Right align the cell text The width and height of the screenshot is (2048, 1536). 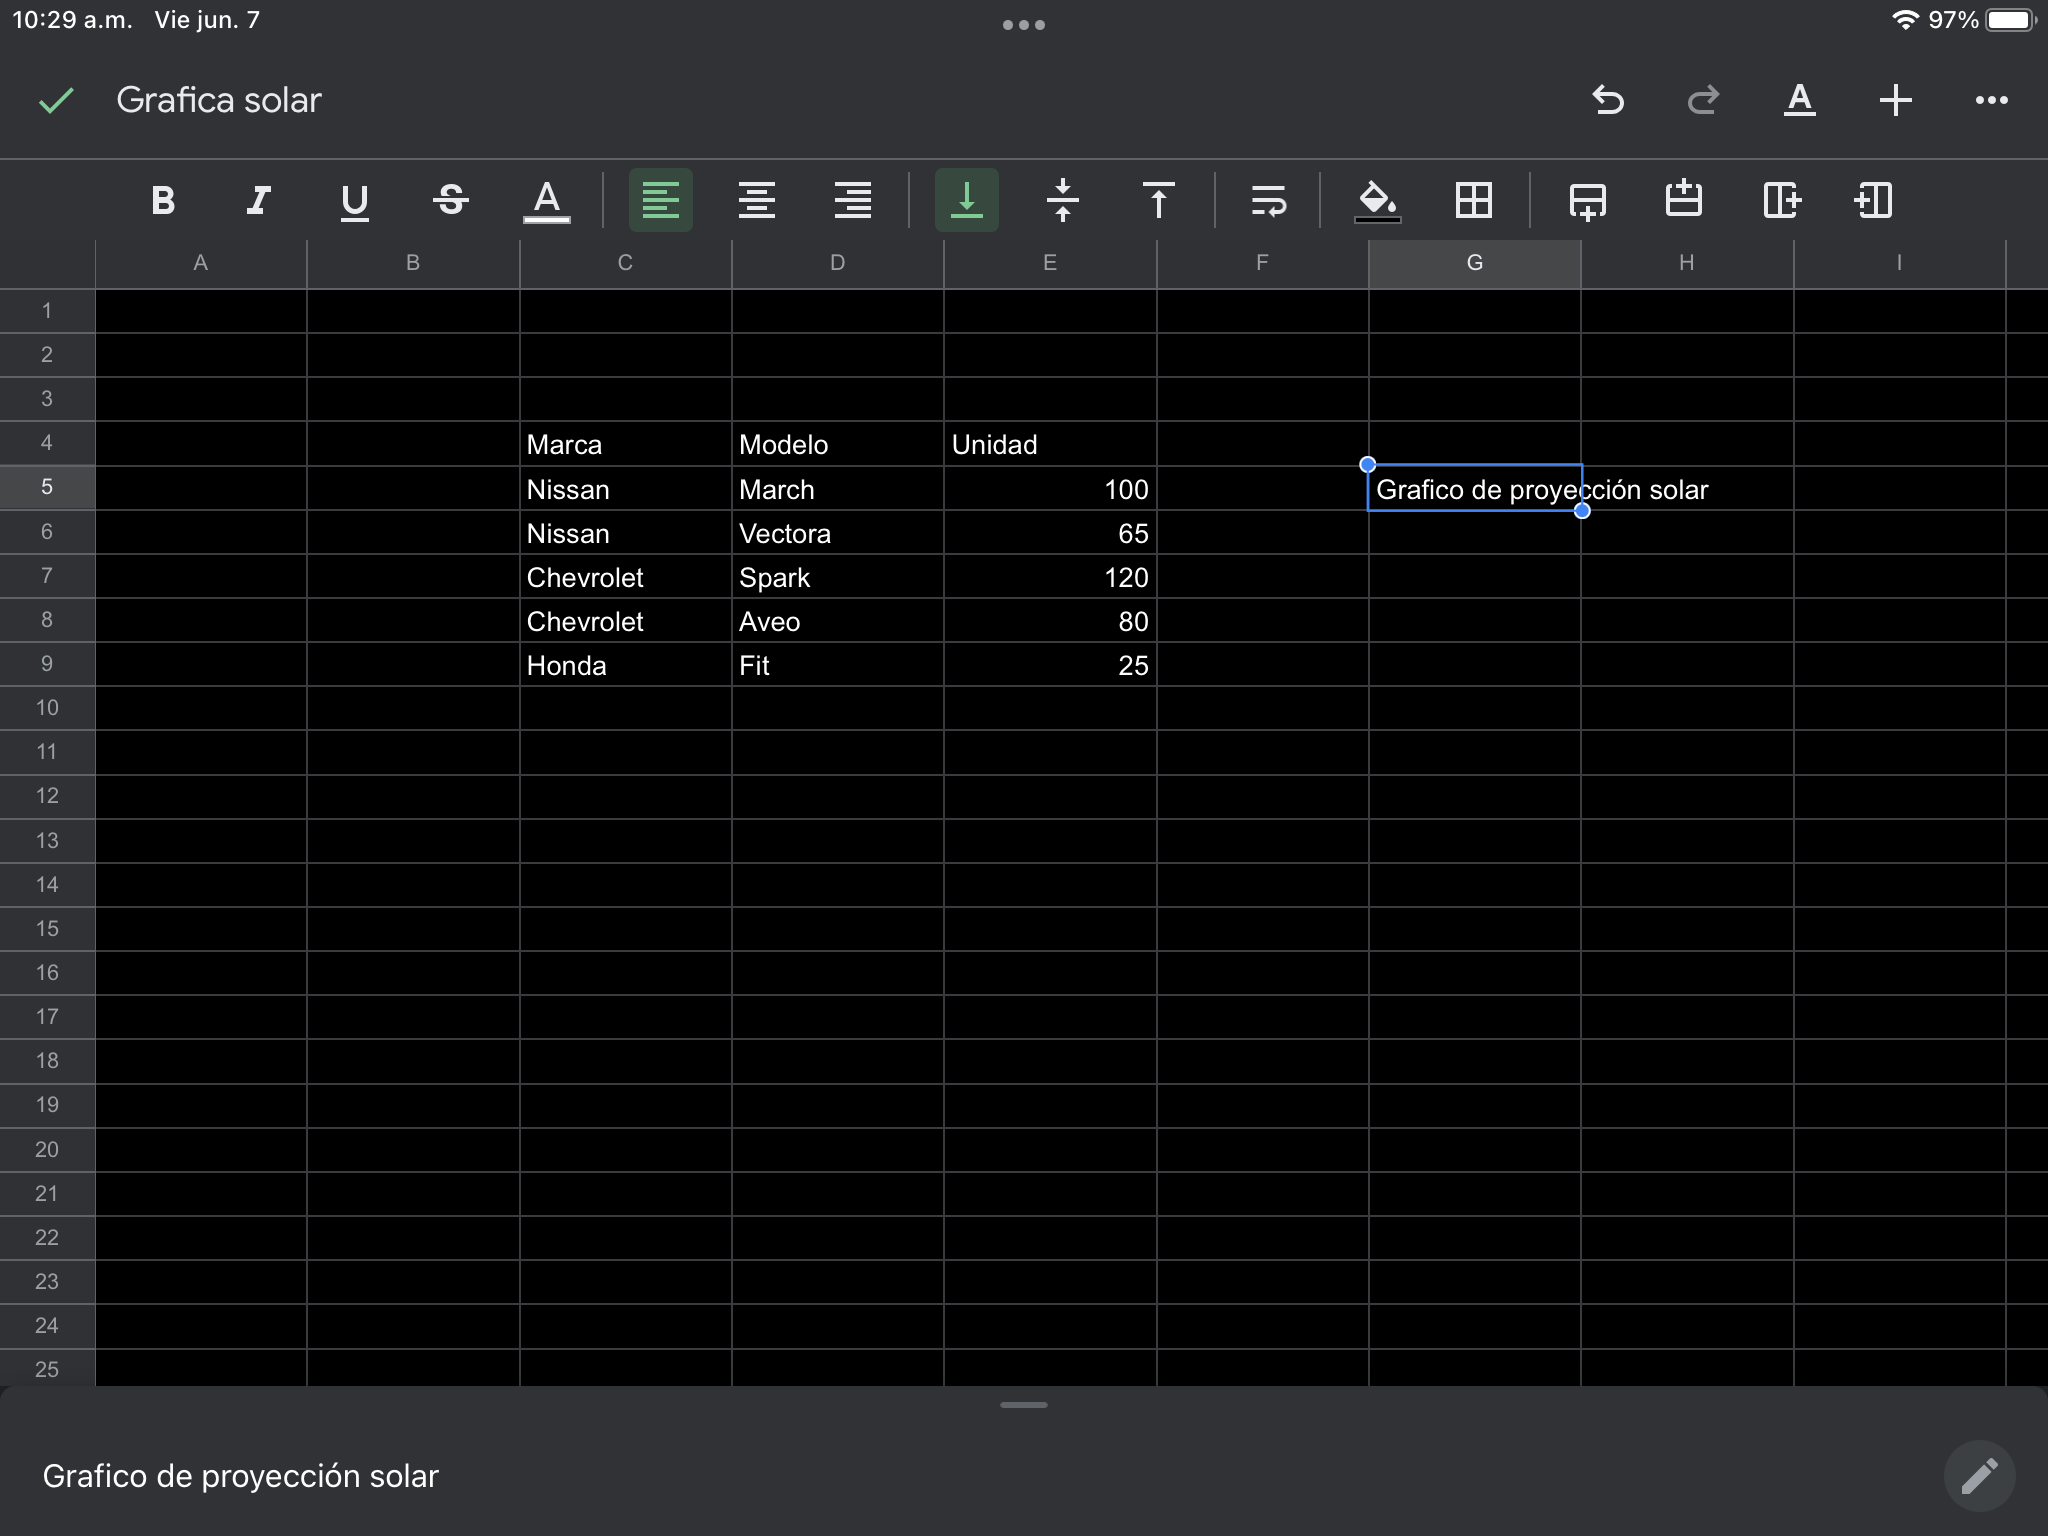[853, 200]
